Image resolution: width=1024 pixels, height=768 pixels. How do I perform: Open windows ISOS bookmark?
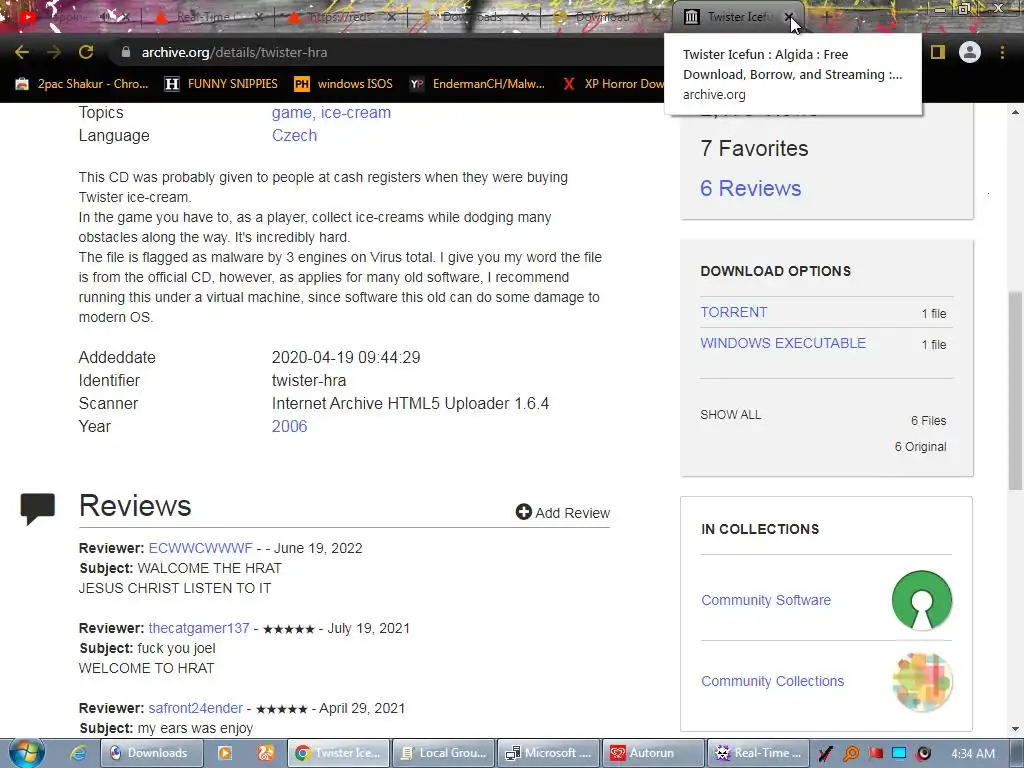click(x=344, y=84)
